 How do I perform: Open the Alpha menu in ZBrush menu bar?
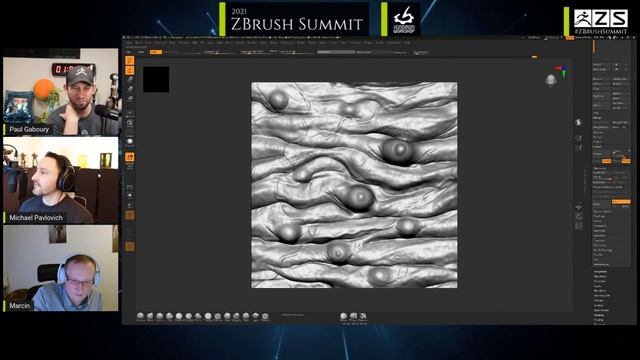(x=129, y=42)
